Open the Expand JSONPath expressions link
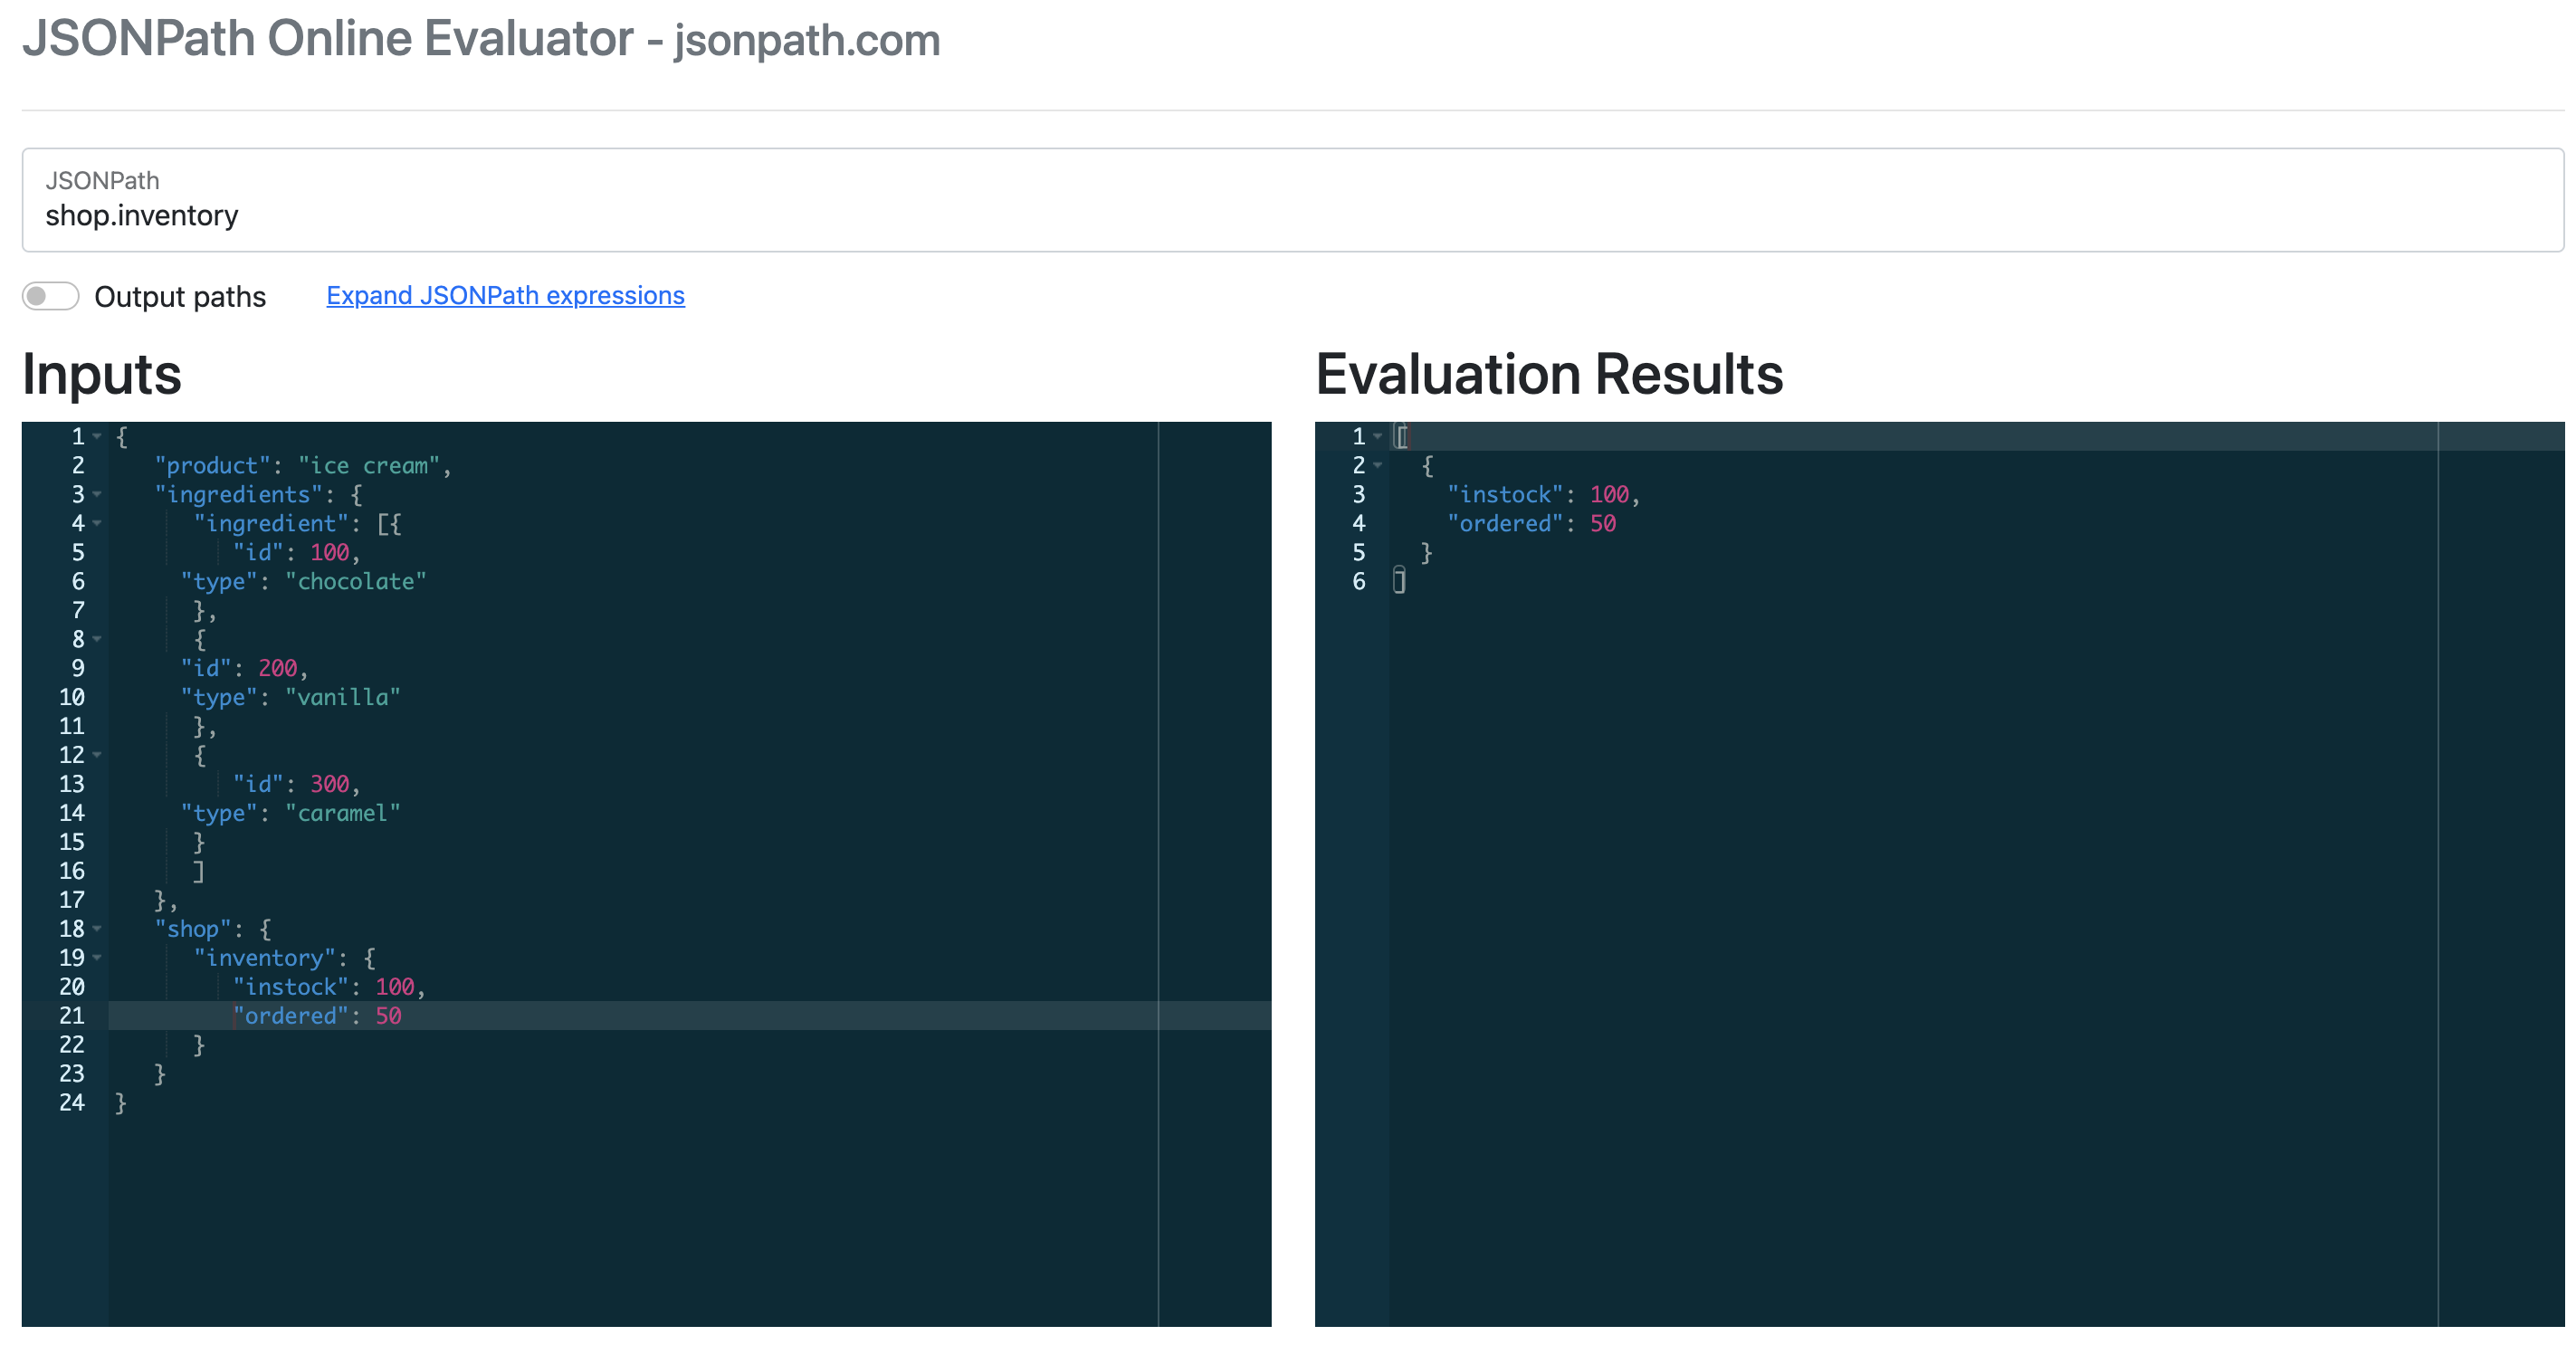2576x1345 pixels. pos(505,296)
